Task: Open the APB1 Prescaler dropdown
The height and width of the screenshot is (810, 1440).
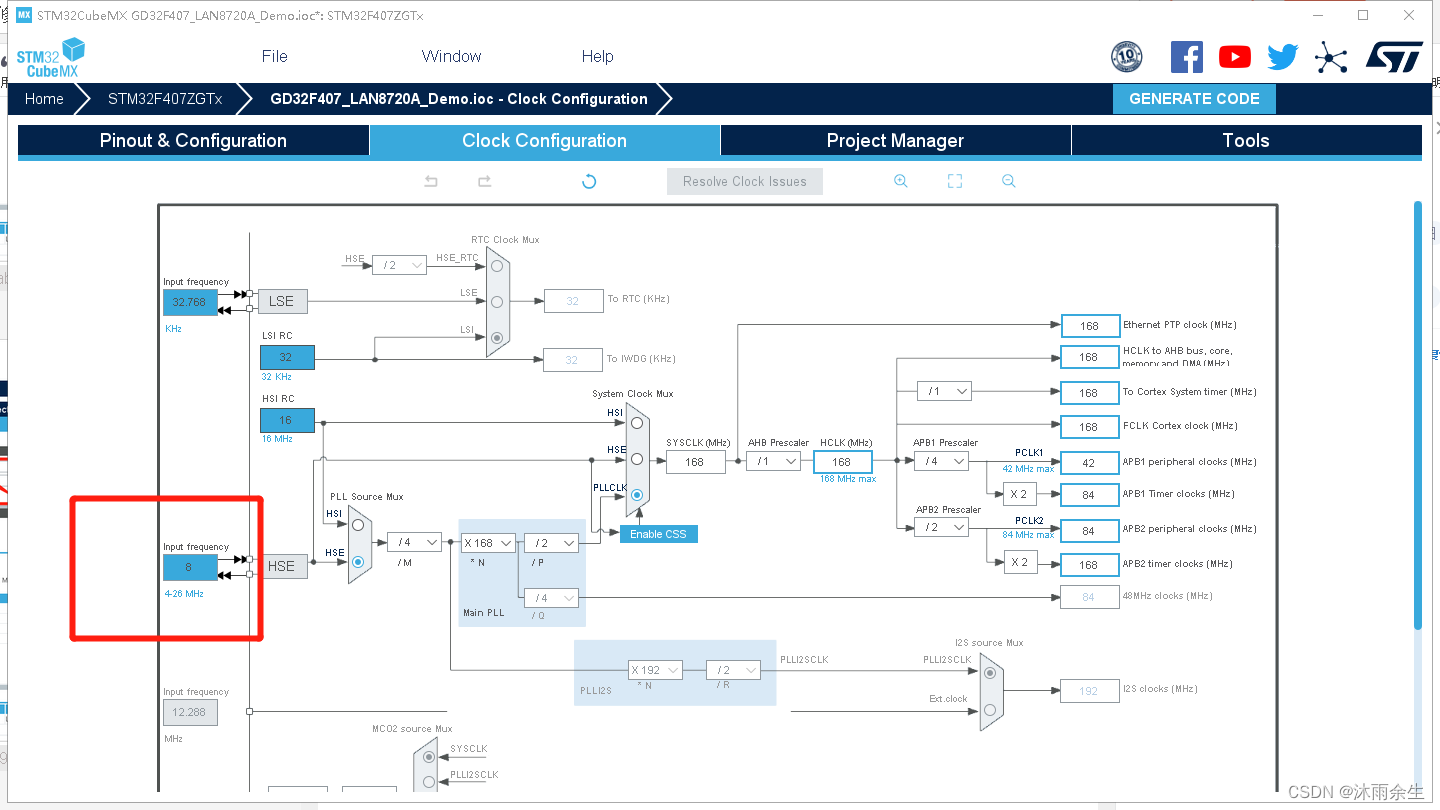Action: (x=942, y=461)
